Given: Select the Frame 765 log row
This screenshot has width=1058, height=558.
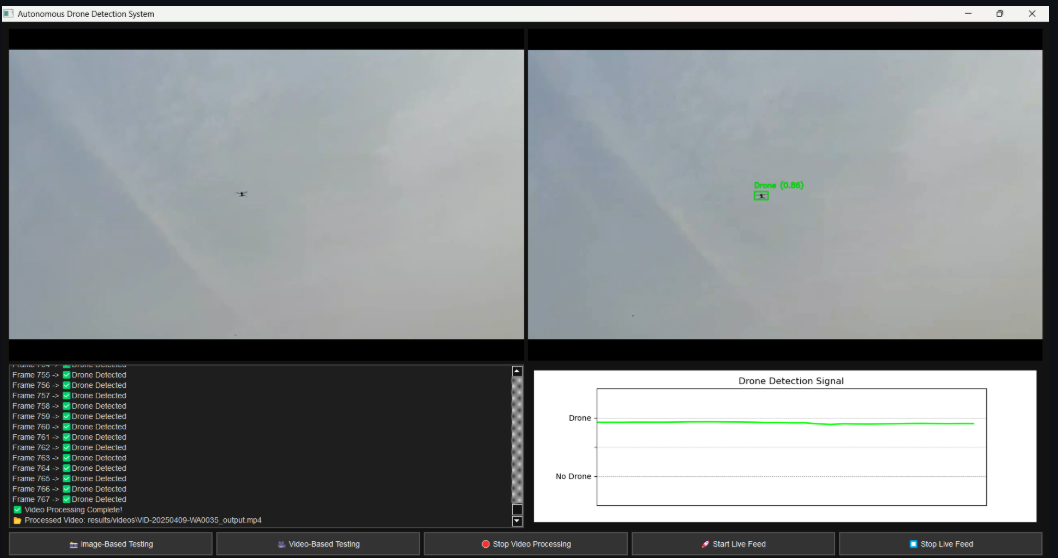Looking at the screenshot, I should (x=69, y=478).
